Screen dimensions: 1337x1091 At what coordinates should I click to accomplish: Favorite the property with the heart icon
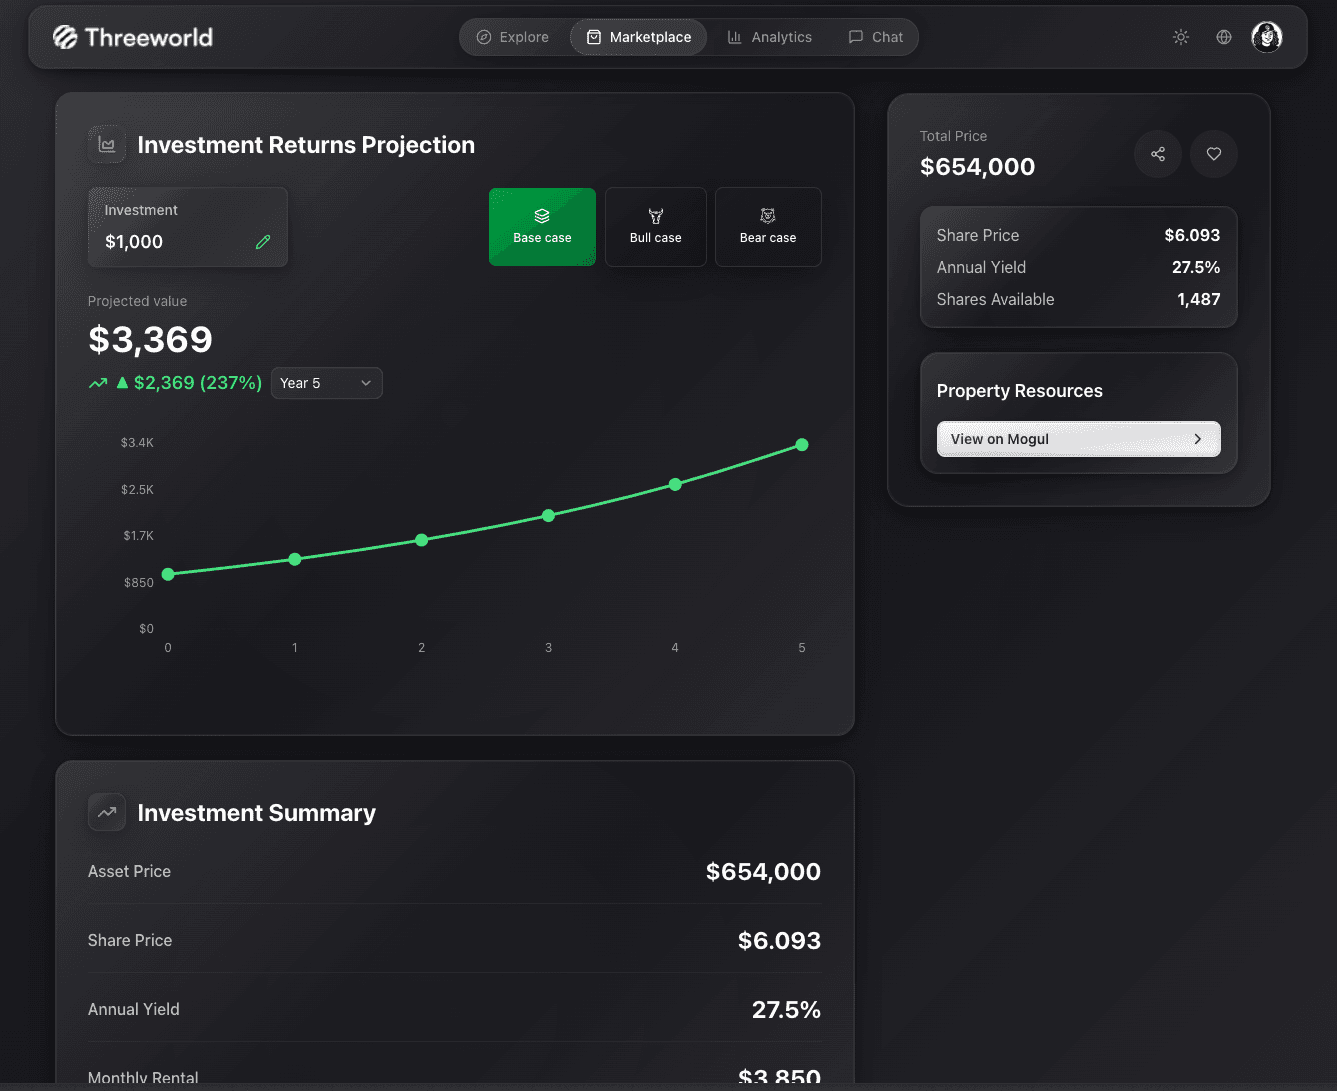click(x=1214, y=154)
